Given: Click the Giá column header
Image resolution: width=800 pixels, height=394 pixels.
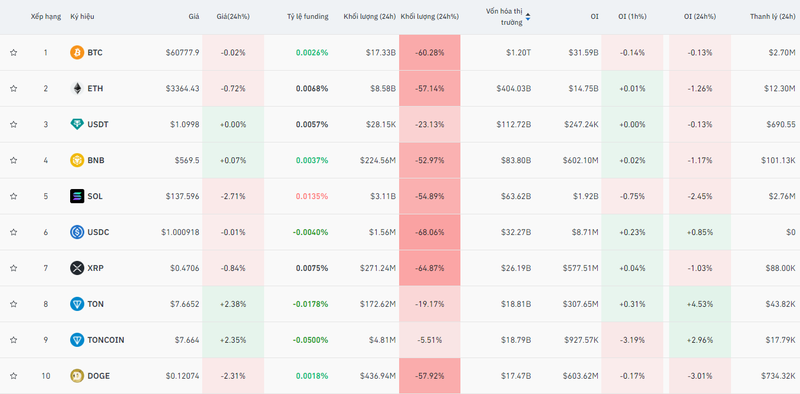Looking at the screenshot, I should pos(193,16).
